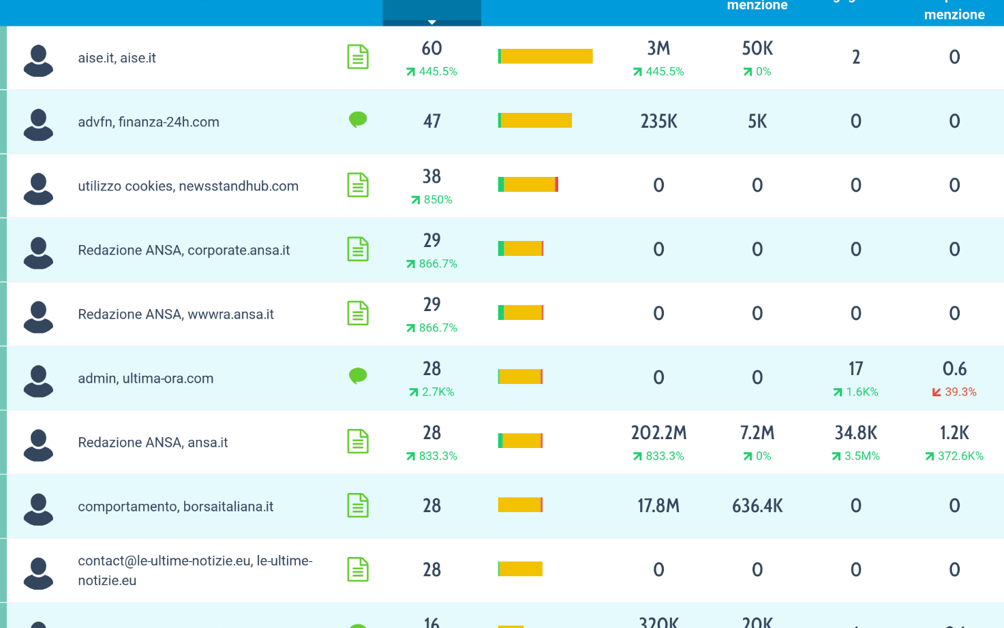Open Redazione ANSA, corporate.ansa.it author name
Screen dimensions: 1004x628
coord(184,250)
